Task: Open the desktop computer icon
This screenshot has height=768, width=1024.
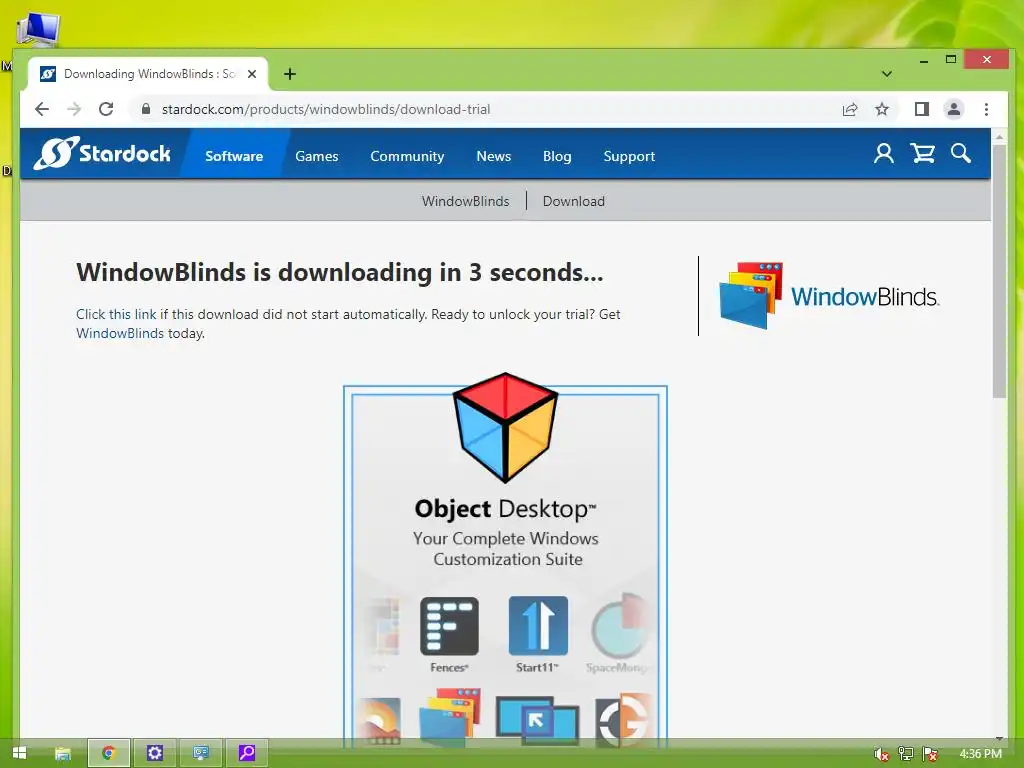Action: [38, 29]
